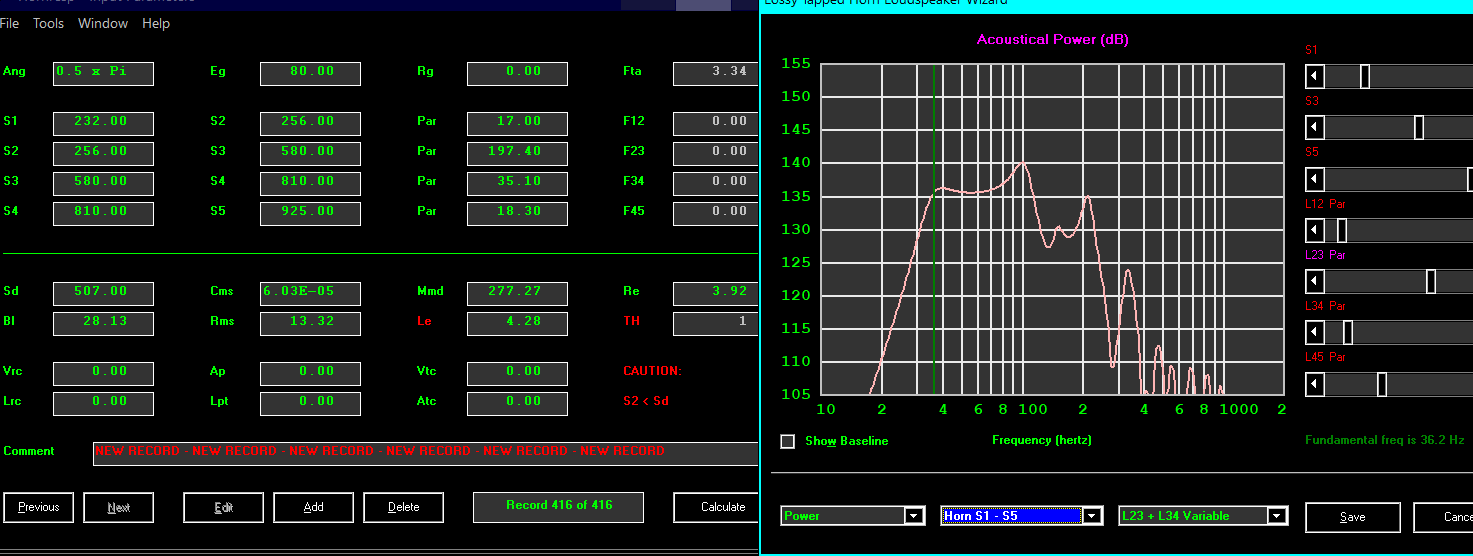Click the Cms field showing 6.03E-05
This screenshot has width=1473, height=556.
click(310, 293)
